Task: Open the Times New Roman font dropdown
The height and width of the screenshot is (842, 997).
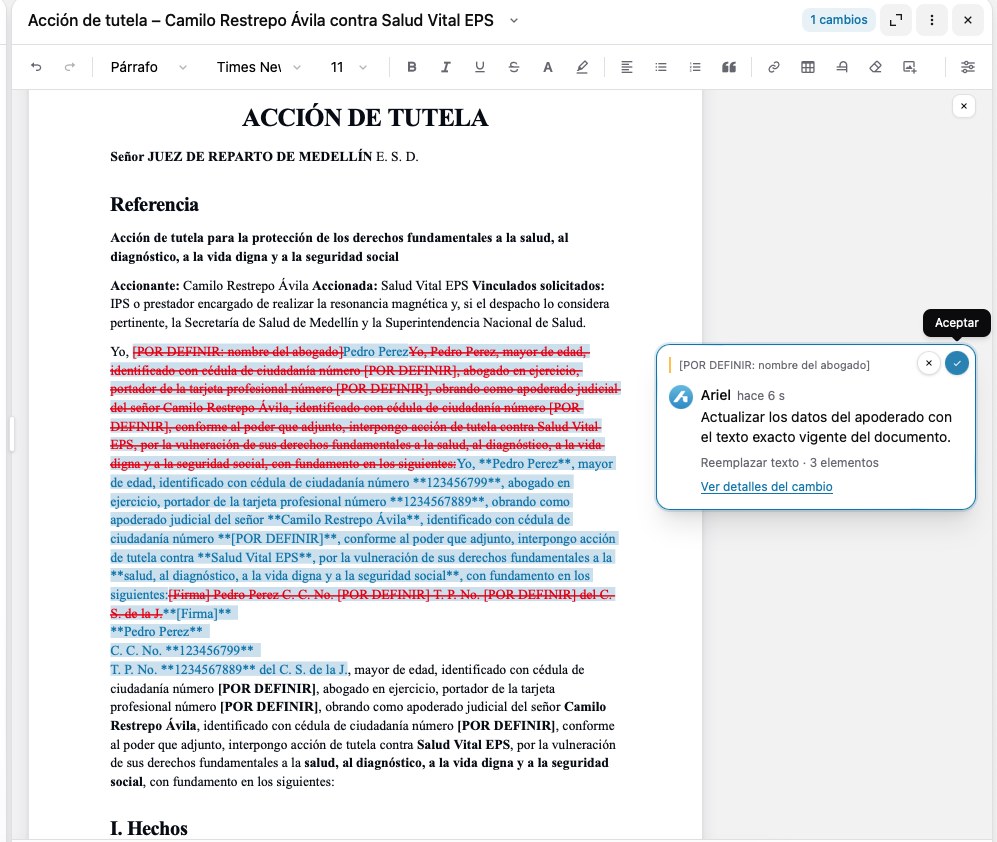Action: pyautogui.click(x=258, y=67)
